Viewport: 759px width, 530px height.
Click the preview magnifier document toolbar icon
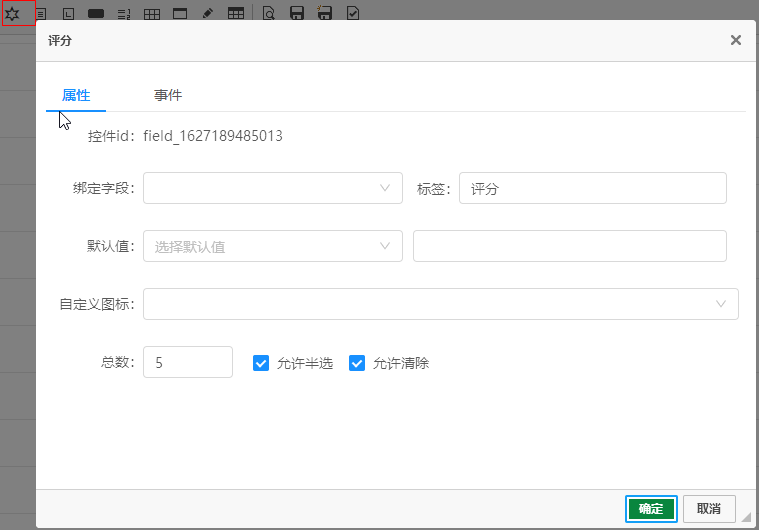pyautogui.click(x=269, y=13)
